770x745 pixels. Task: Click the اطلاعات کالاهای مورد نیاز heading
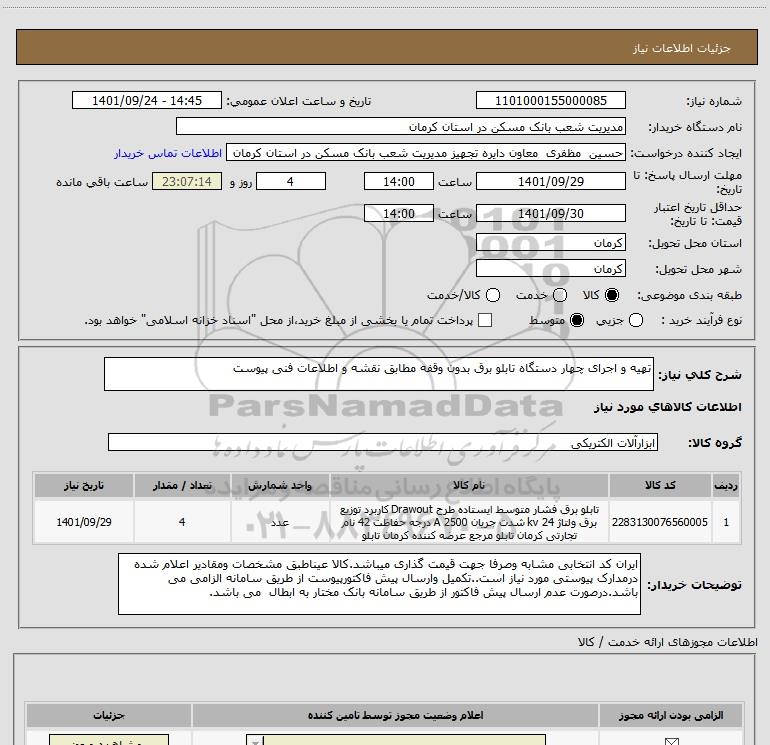click(668, 407)
